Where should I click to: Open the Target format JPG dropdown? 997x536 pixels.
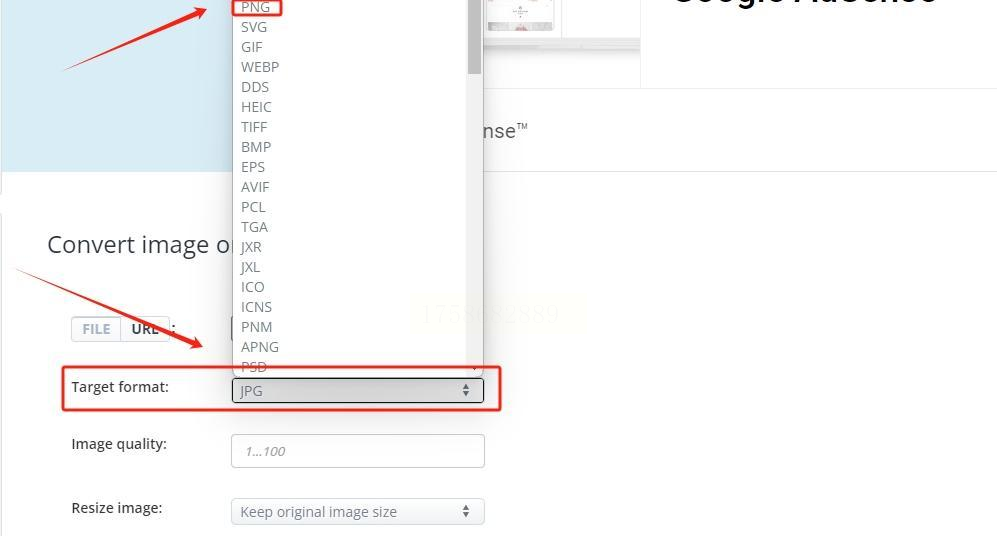coord(357,390)
